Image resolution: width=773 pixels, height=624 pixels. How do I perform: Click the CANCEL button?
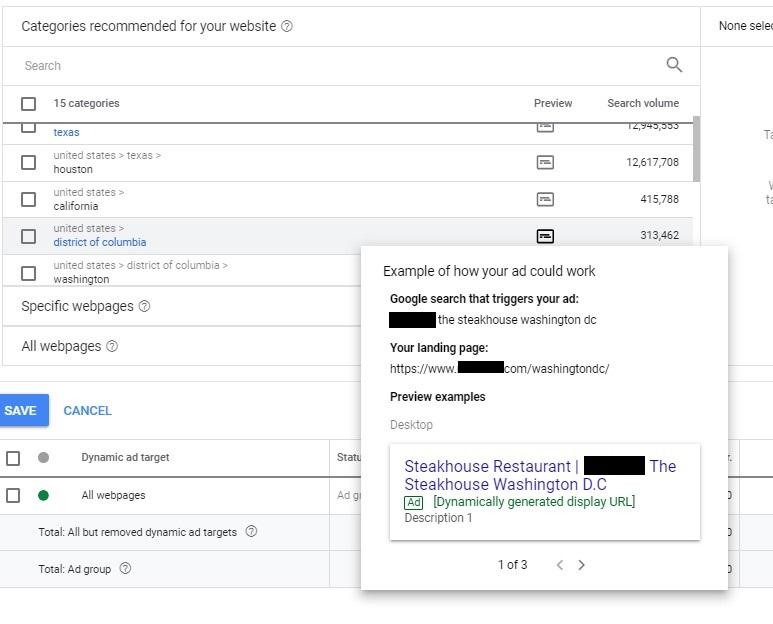pyautogui.click(x=87, y=411)
